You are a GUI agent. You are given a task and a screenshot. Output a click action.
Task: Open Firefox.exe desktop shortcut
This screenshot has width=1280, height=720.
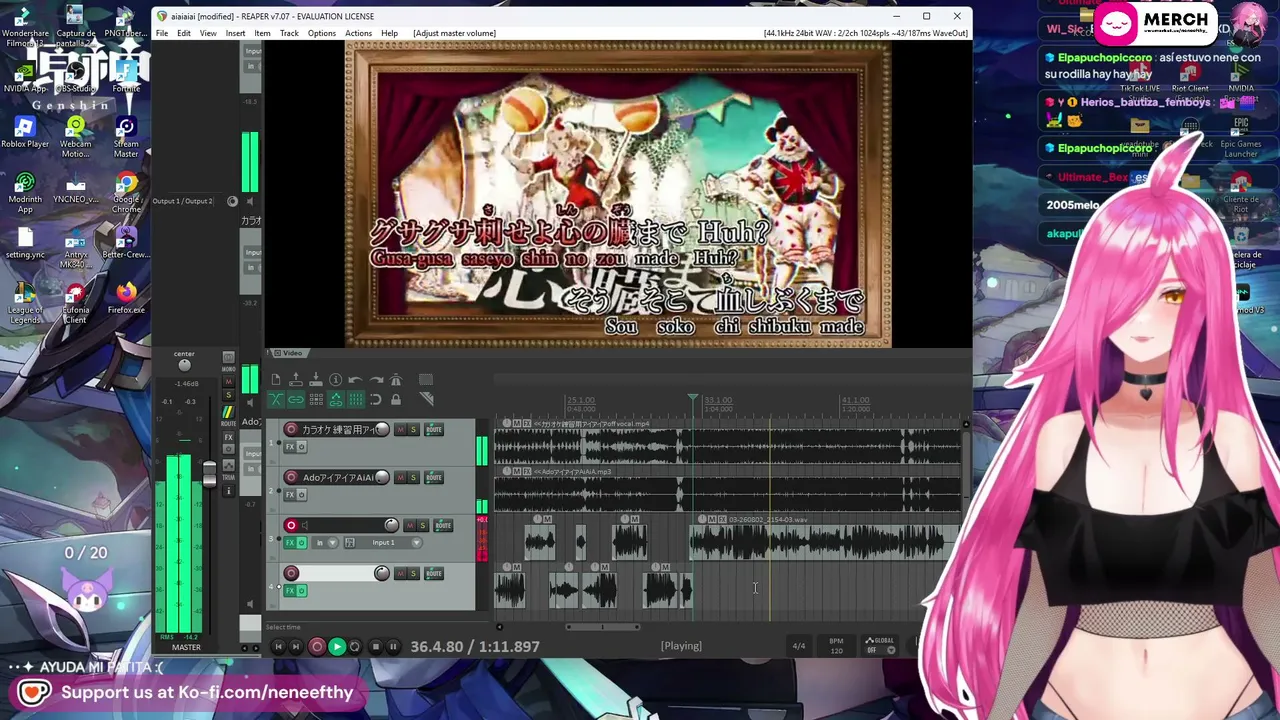(x=125, y=299)
